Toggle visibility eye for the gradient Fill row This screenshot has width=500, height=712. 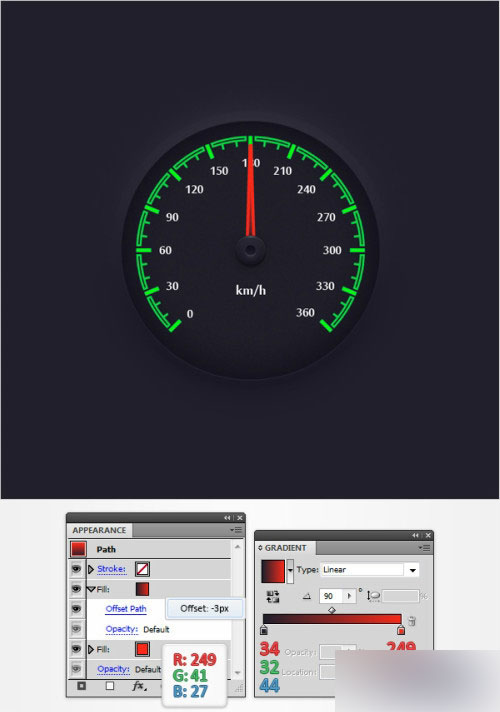pos(76,589)
